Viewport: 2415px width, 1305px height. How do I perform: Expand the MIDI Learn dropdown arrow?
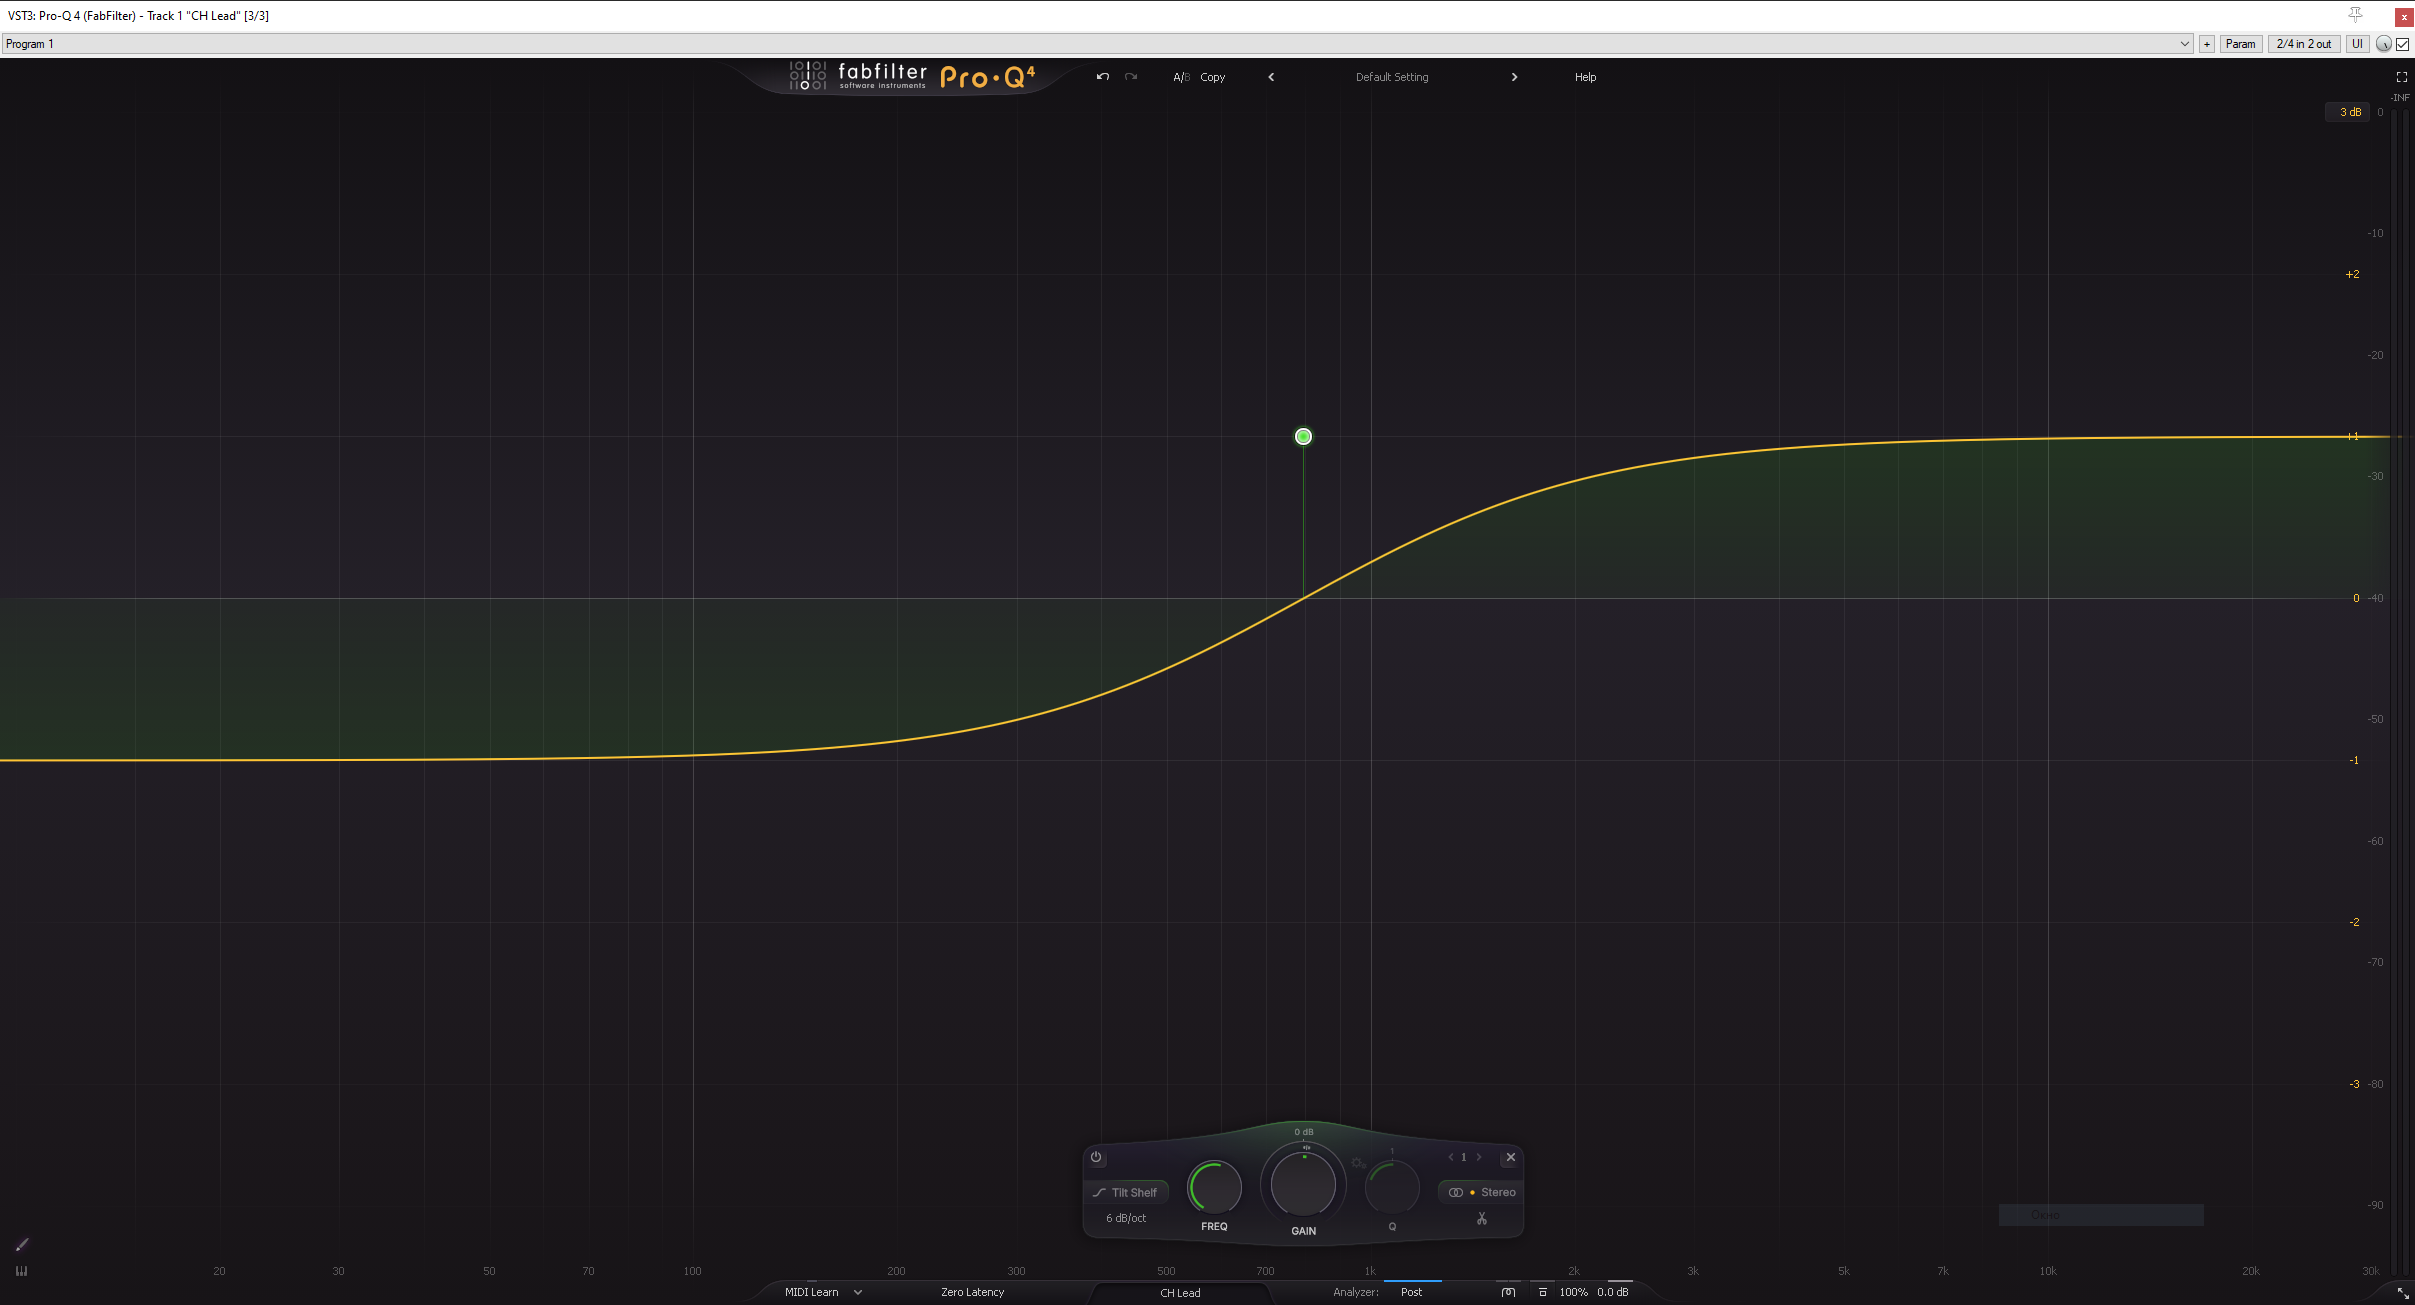pyautogui.click(x=858, y=1292)
